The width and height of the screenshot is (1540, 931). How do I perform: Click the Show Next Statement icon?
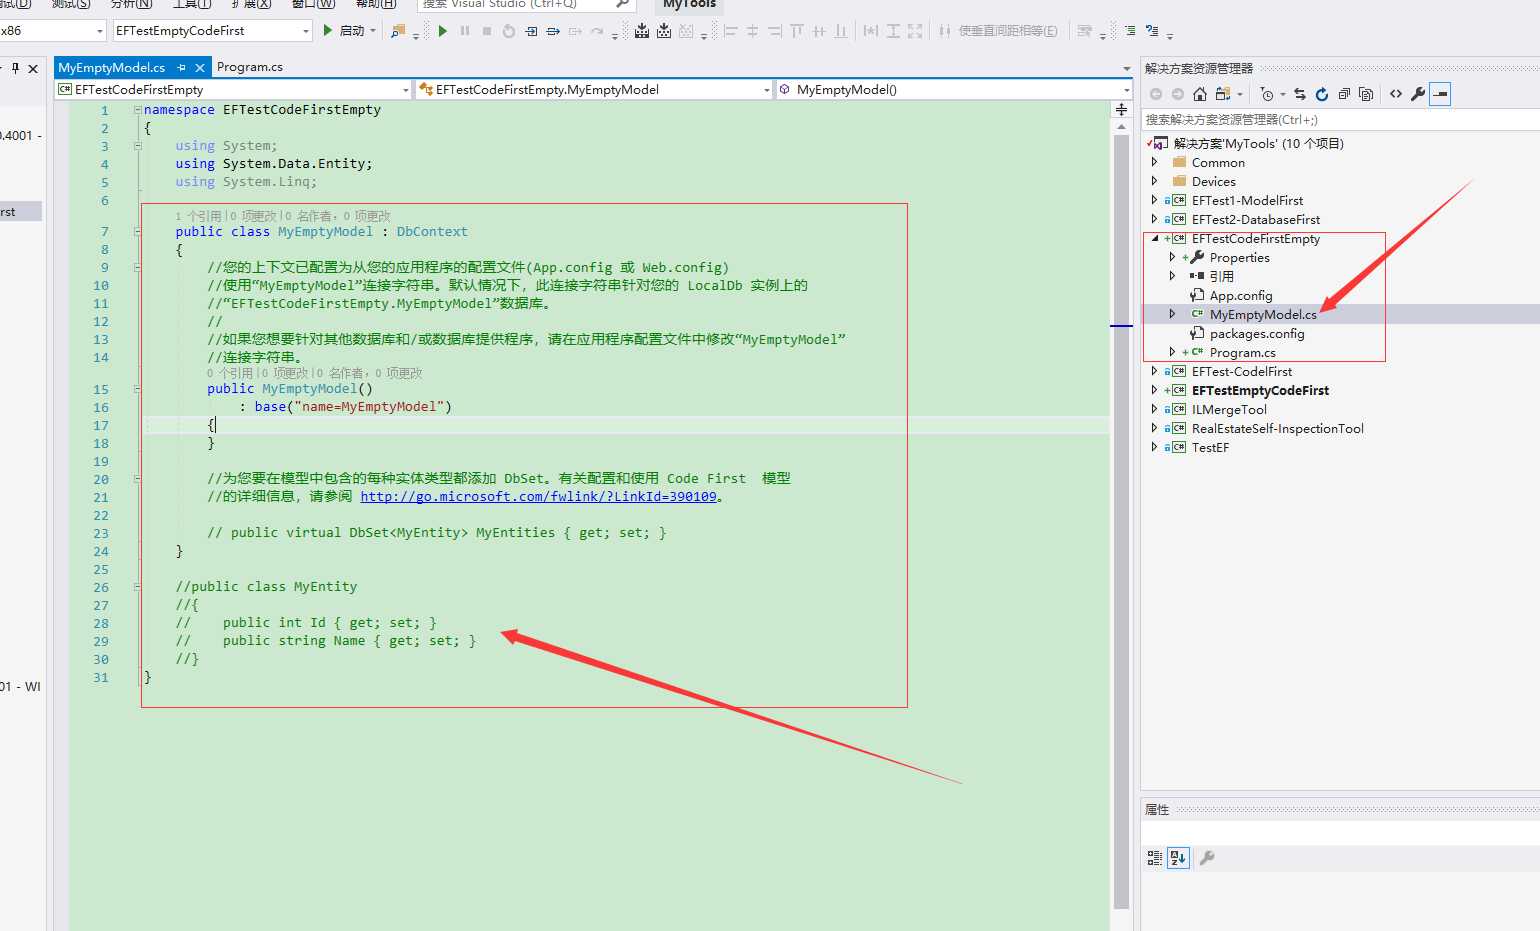(531, 31)
